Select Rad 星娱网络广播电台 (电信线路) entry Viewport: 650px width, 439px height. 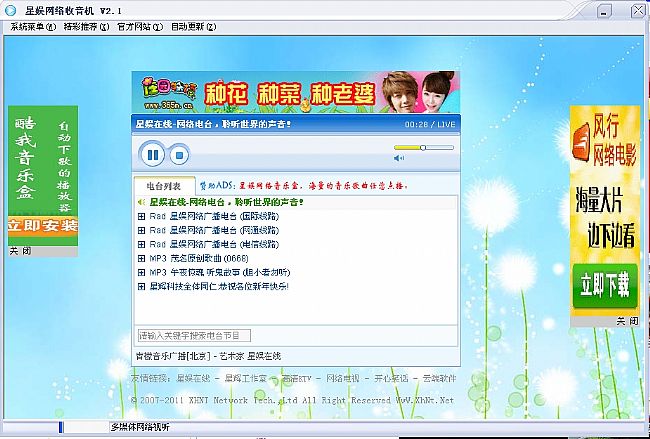click(x=214, y=244)
